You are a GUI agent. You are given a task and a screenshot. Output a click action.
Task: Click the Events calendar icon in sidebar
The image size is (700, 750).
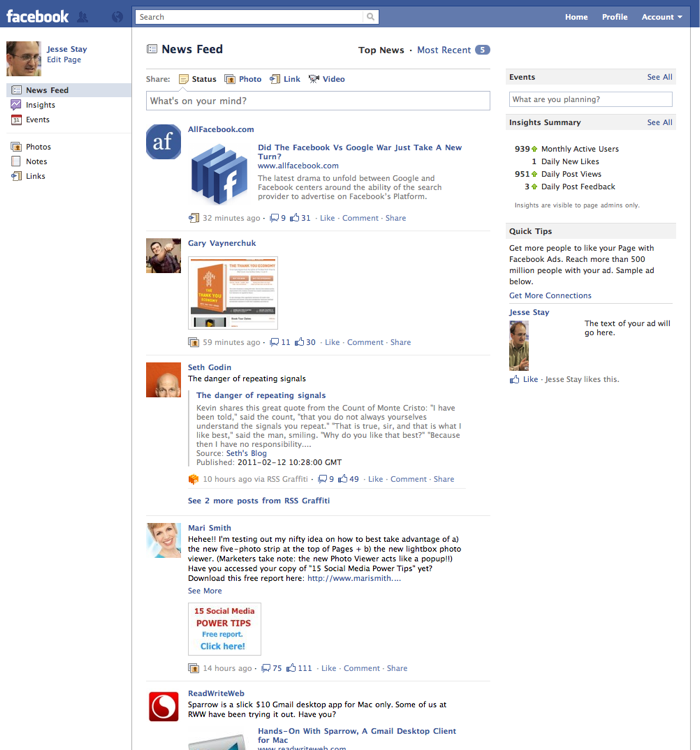16,120
